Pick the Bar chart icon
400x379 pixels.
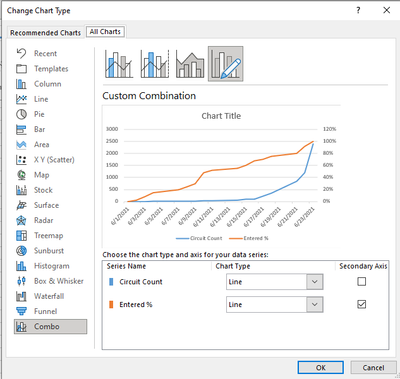click(21, 129)
